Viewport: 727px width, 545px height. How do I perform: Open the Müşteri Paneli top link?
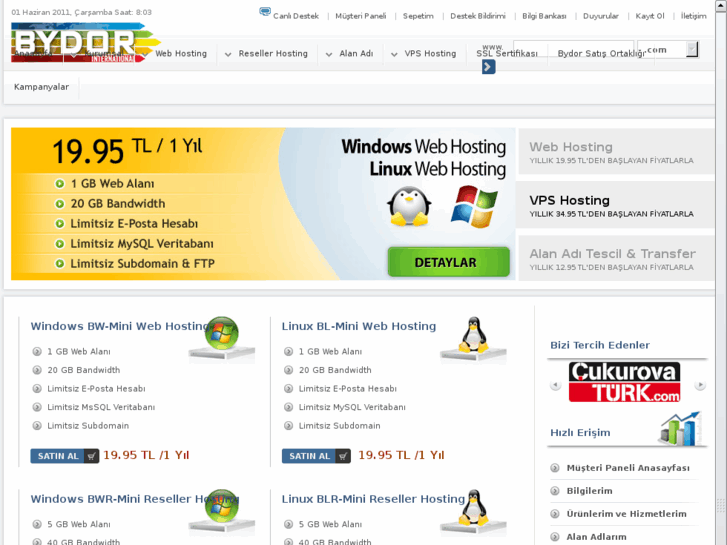361,16
